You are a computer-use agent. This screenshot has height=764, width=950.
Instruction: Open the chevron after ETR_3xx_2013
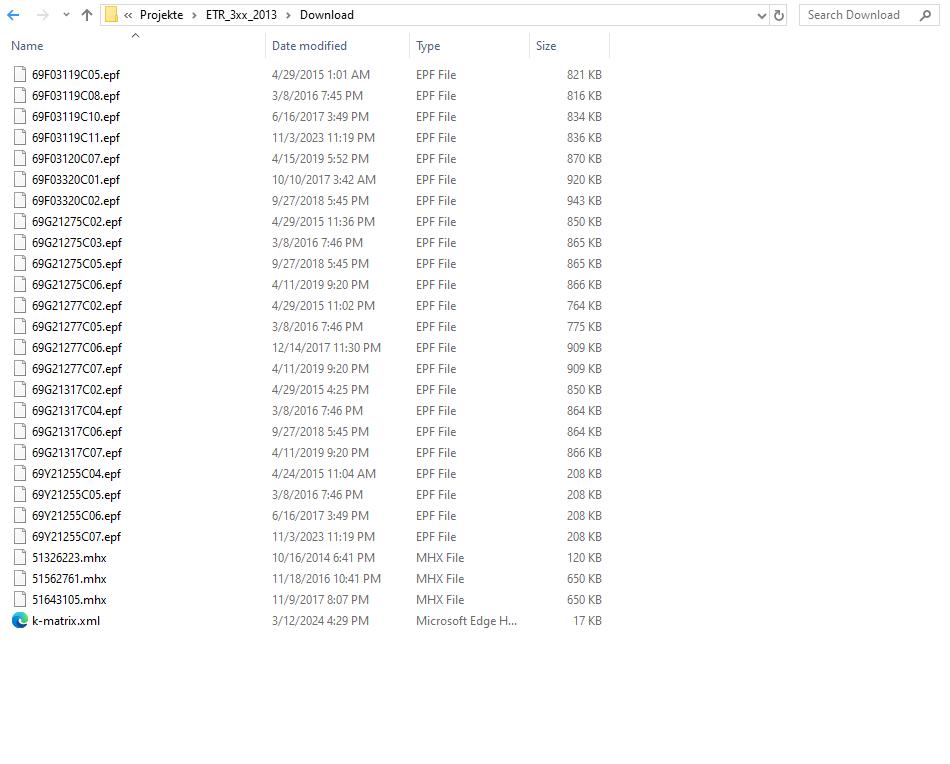click(288, 15)
